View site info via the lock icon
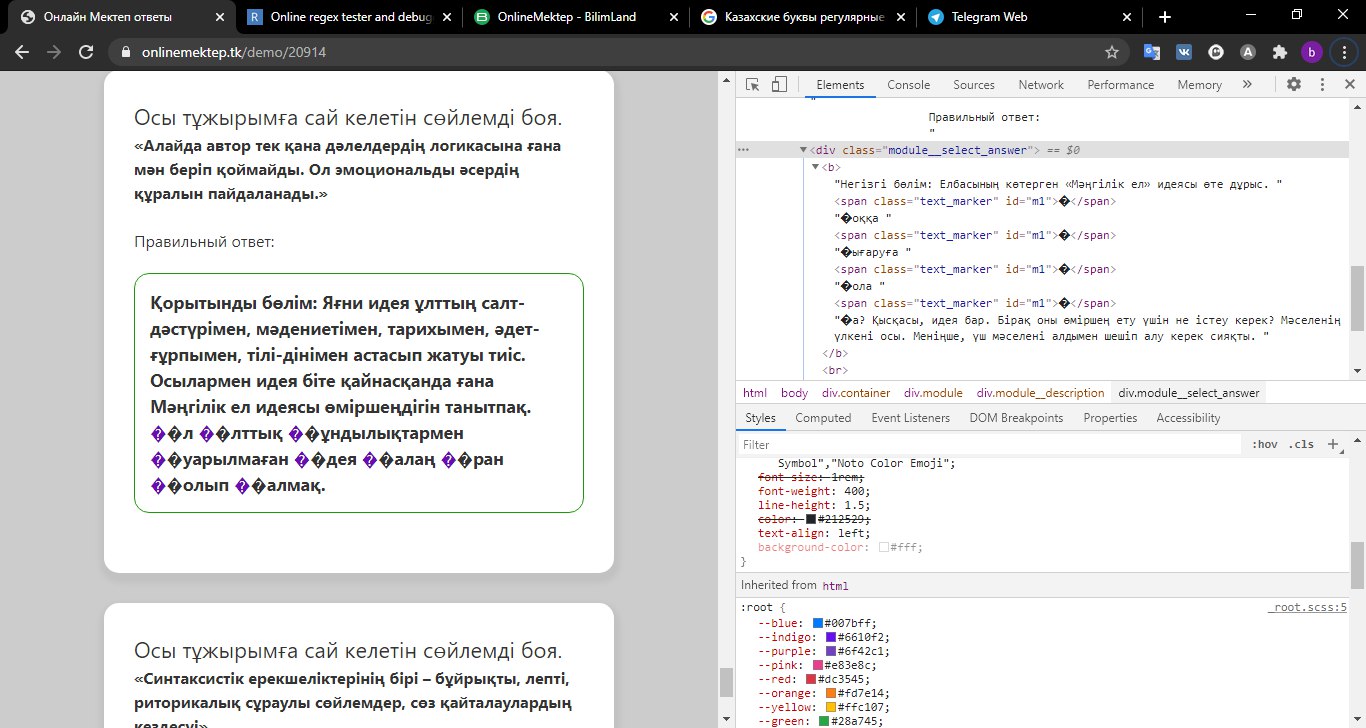This screenshot has width=1366, height=728. click(x=126, y=52)
